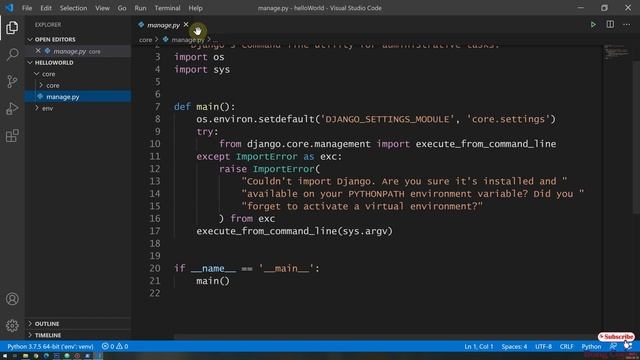Open the Source Control view
The height and width of the screenshot is (360, 640).
coord(12,81)
